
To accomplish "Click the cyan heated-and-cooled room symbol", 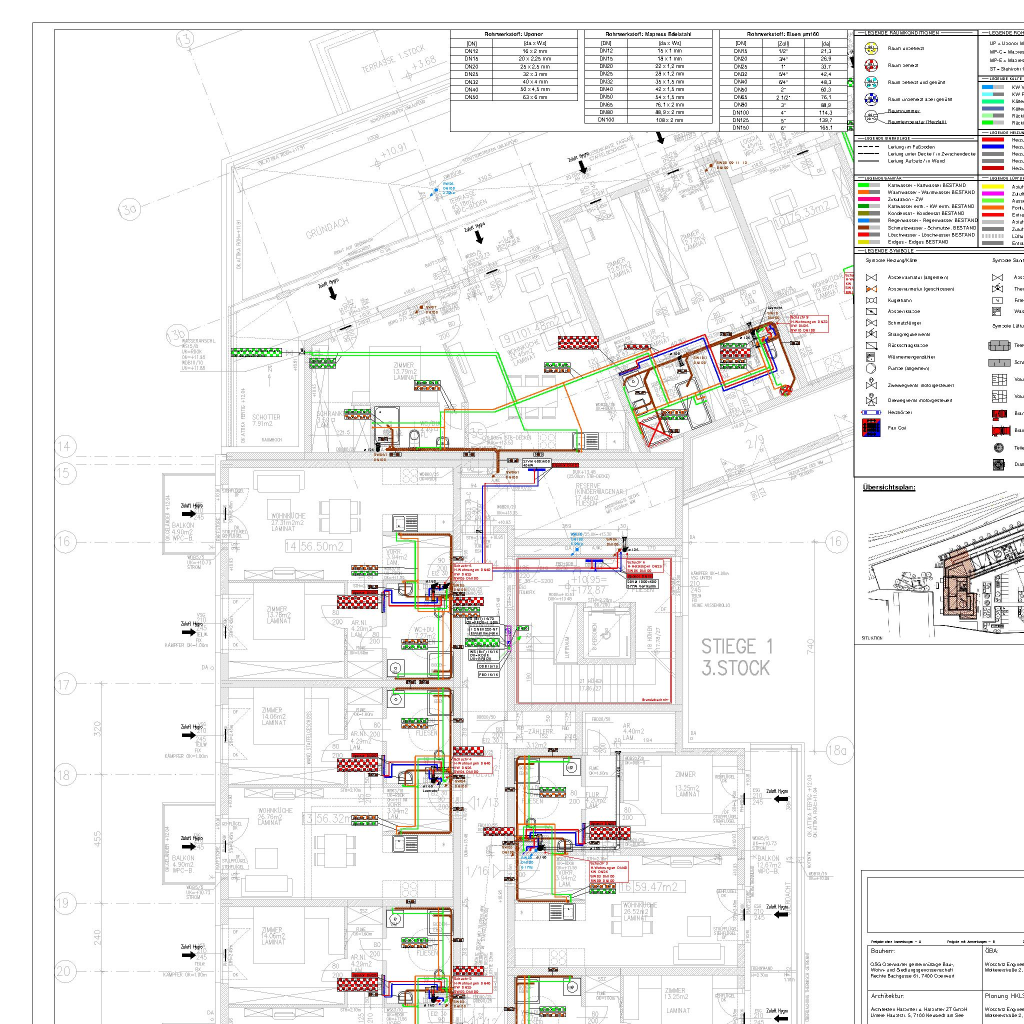I will coord(871,82).
